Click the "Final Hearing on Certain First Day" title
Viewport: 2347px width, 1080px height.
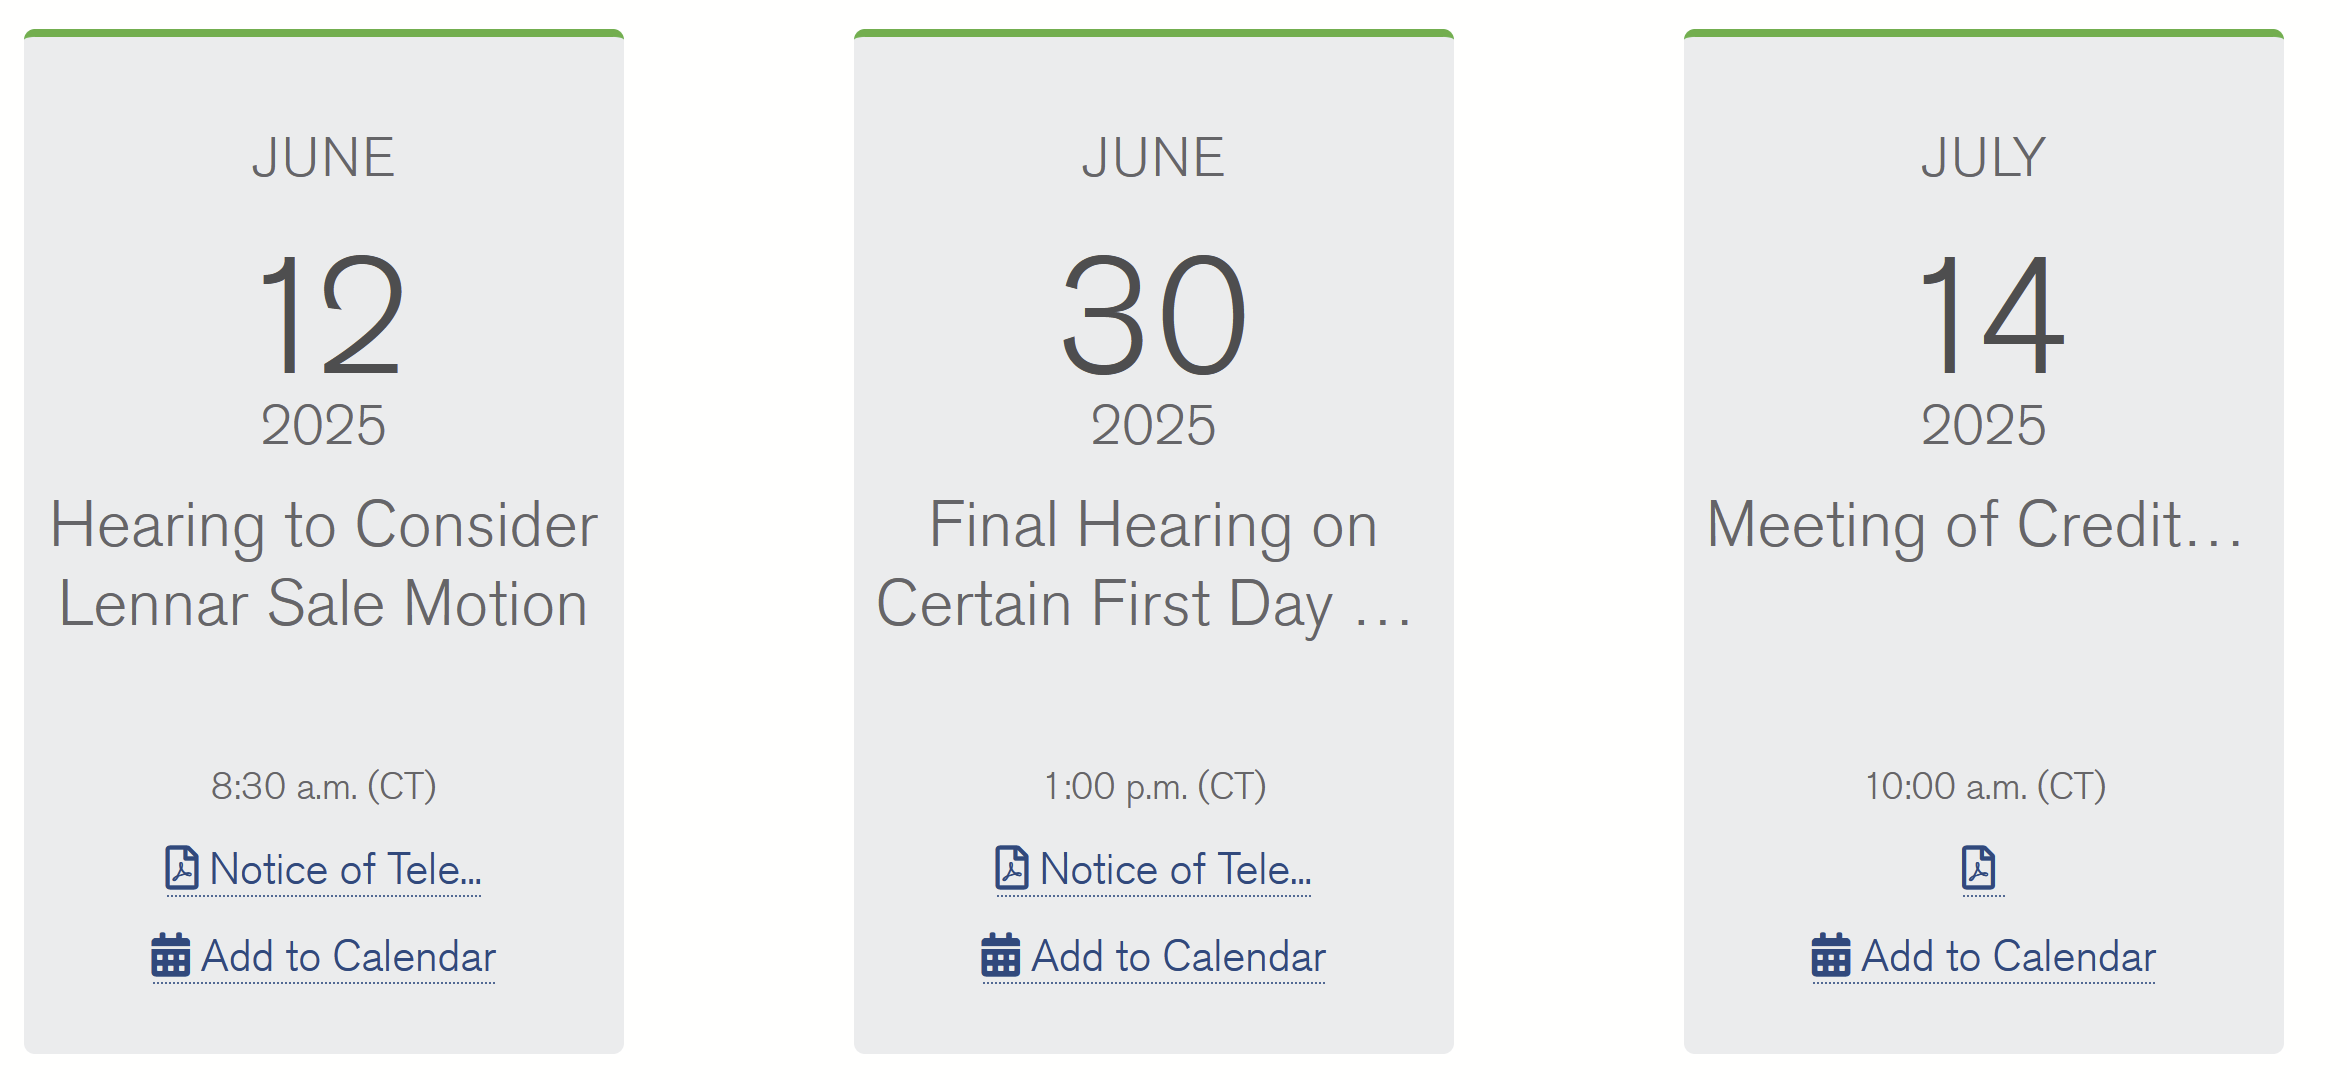pos(1153,564)
